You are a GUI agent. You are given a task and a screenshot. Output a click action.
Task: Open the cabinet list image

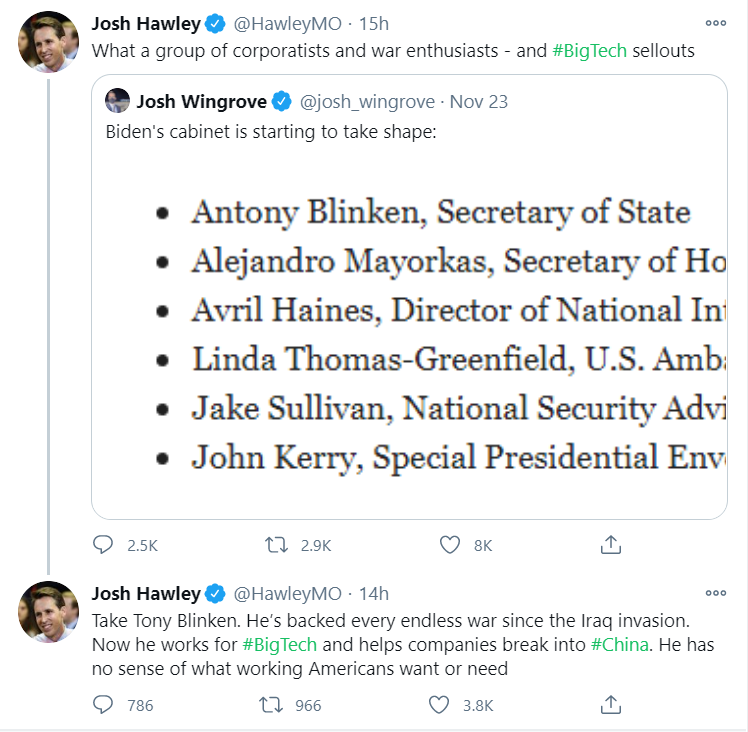[409, 334]
